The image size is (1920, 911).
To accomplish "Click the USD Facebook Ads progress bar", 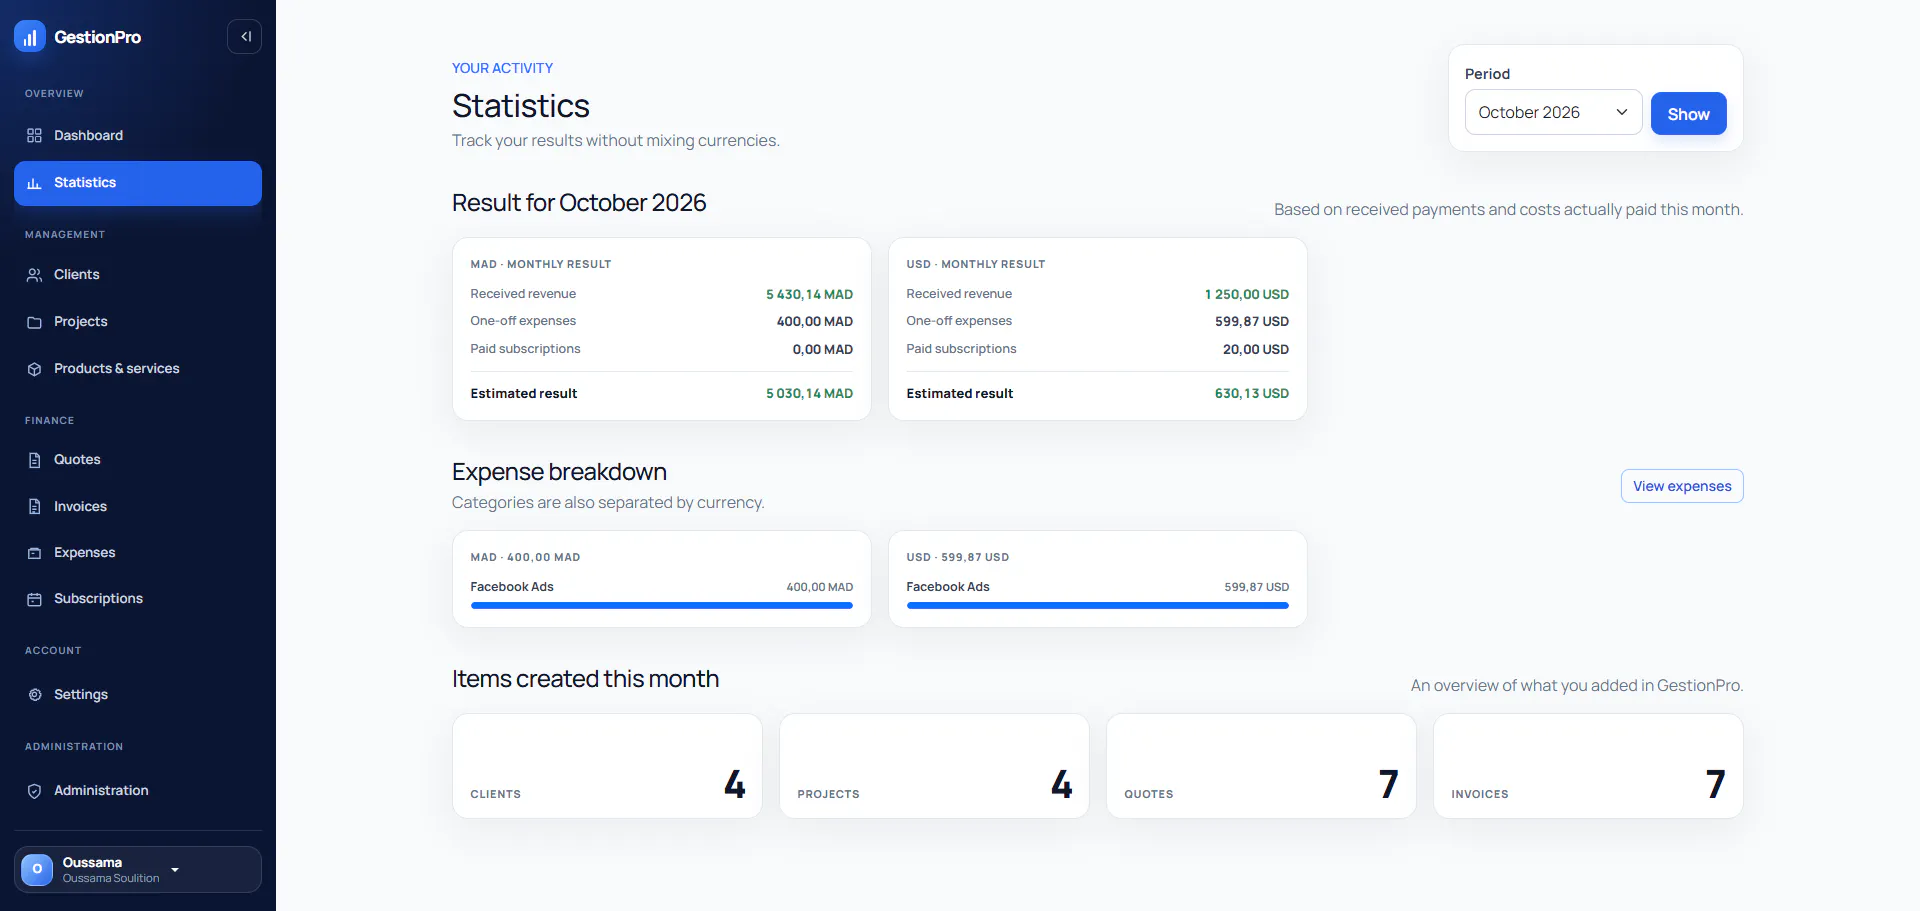I will point(1098,605).
